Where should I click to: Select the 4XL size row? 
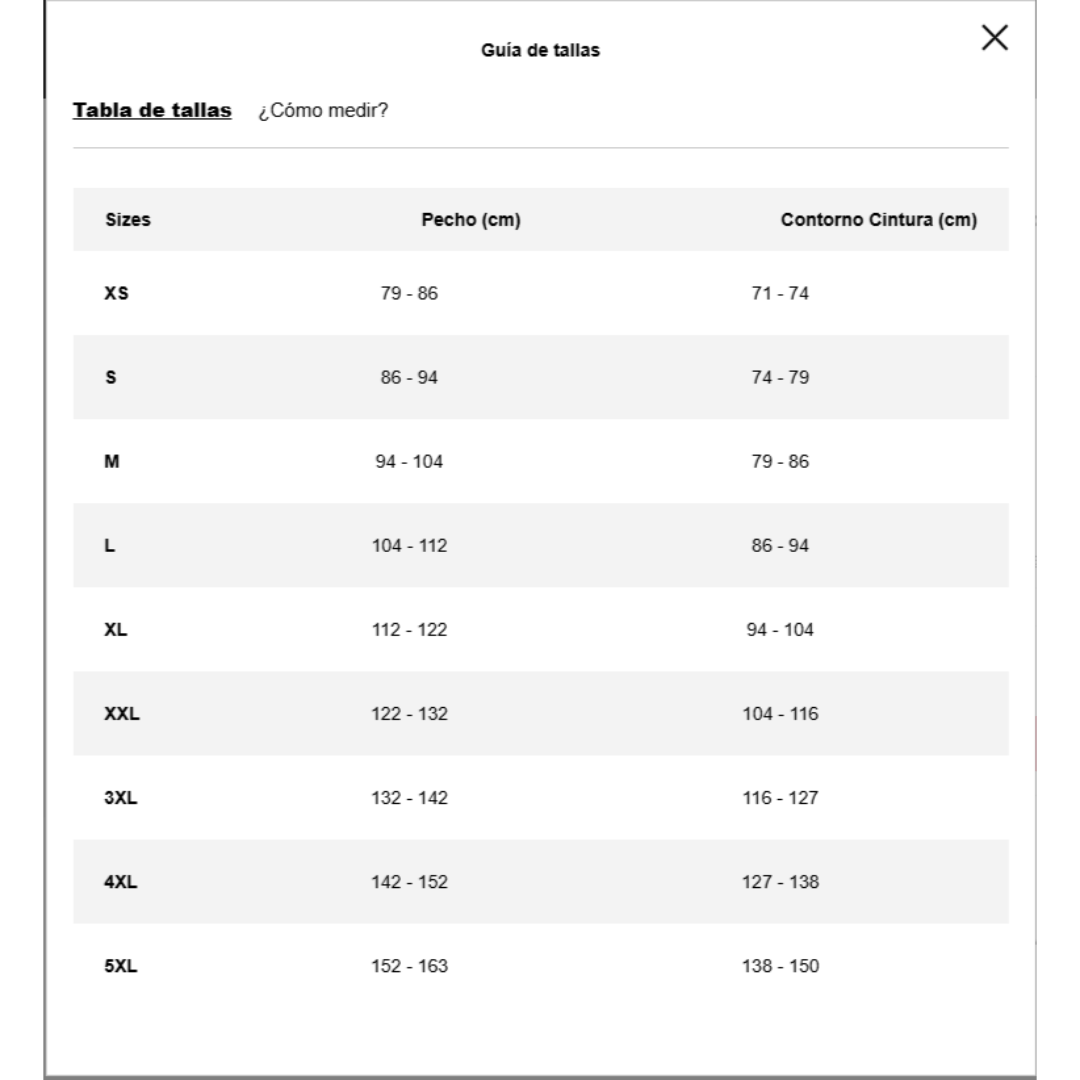pyautogui.click(x=121, y=882)
